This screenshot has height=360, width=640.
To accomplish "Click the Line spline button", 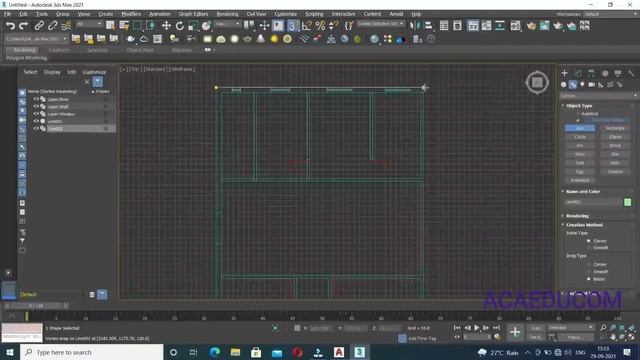I will 580,128.
